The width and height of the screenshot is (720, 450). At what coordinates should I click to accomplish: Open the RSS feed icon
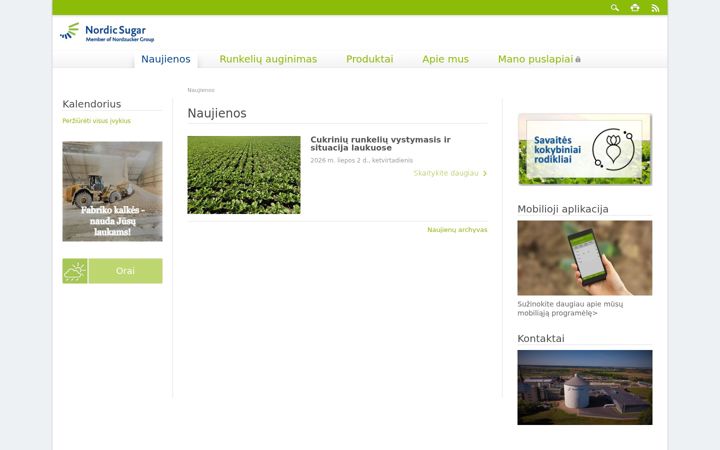[x=655, y=8]
